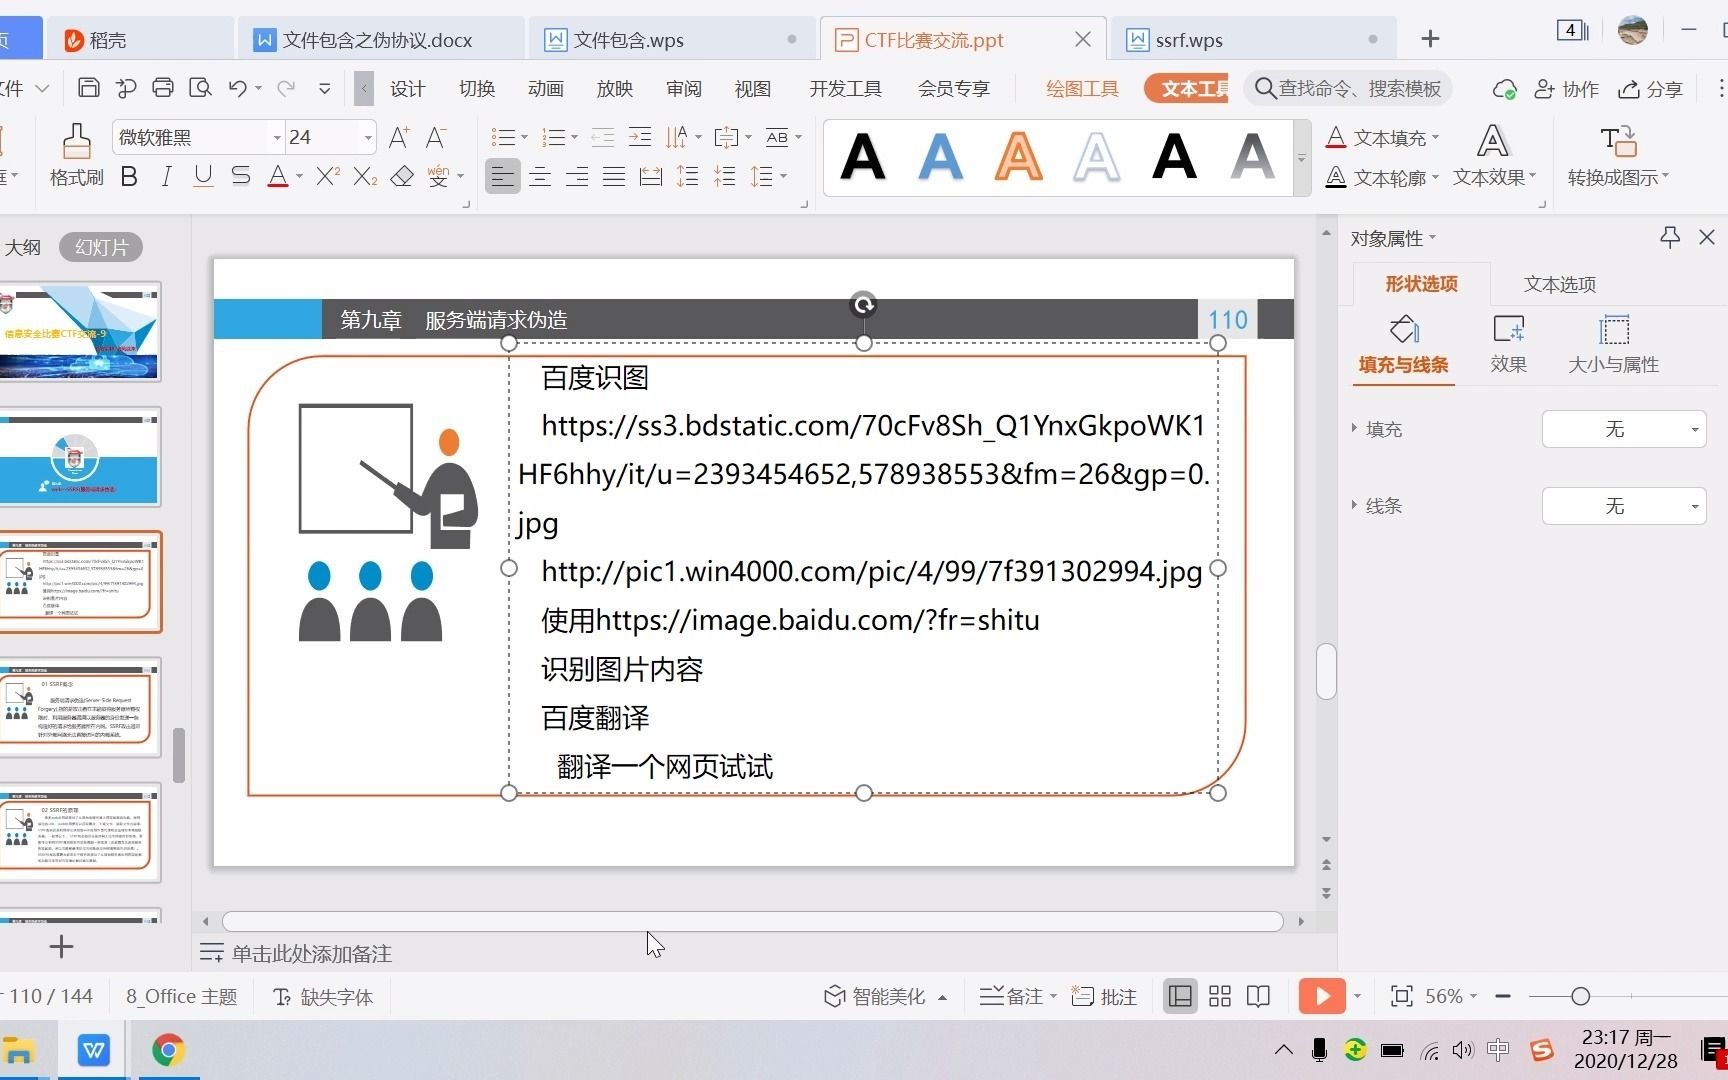Toggle Underline formatting
The width and height of the screenshot is (1728, 1080).
coord(203,177)
